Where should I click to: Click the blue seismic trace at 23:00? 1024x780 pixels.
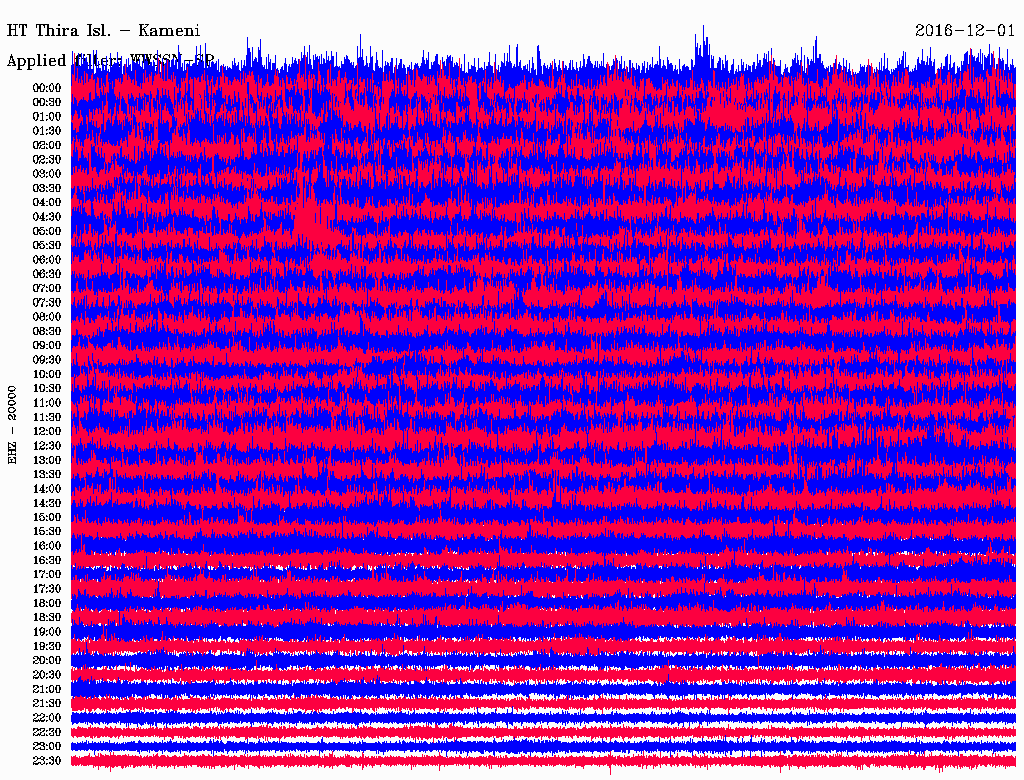[x=543, y=746]
